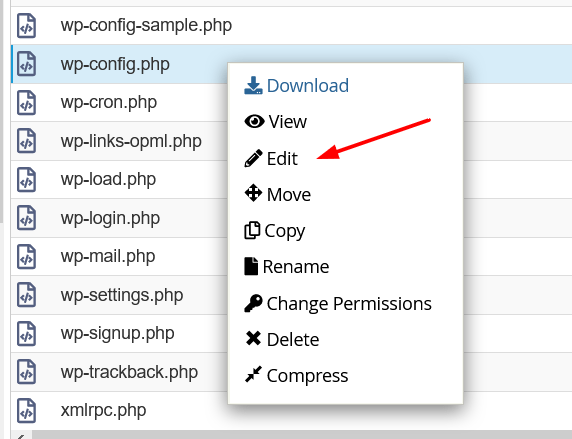
Task: Click the X icon beside Delete
Action: [x=253, y=338]
